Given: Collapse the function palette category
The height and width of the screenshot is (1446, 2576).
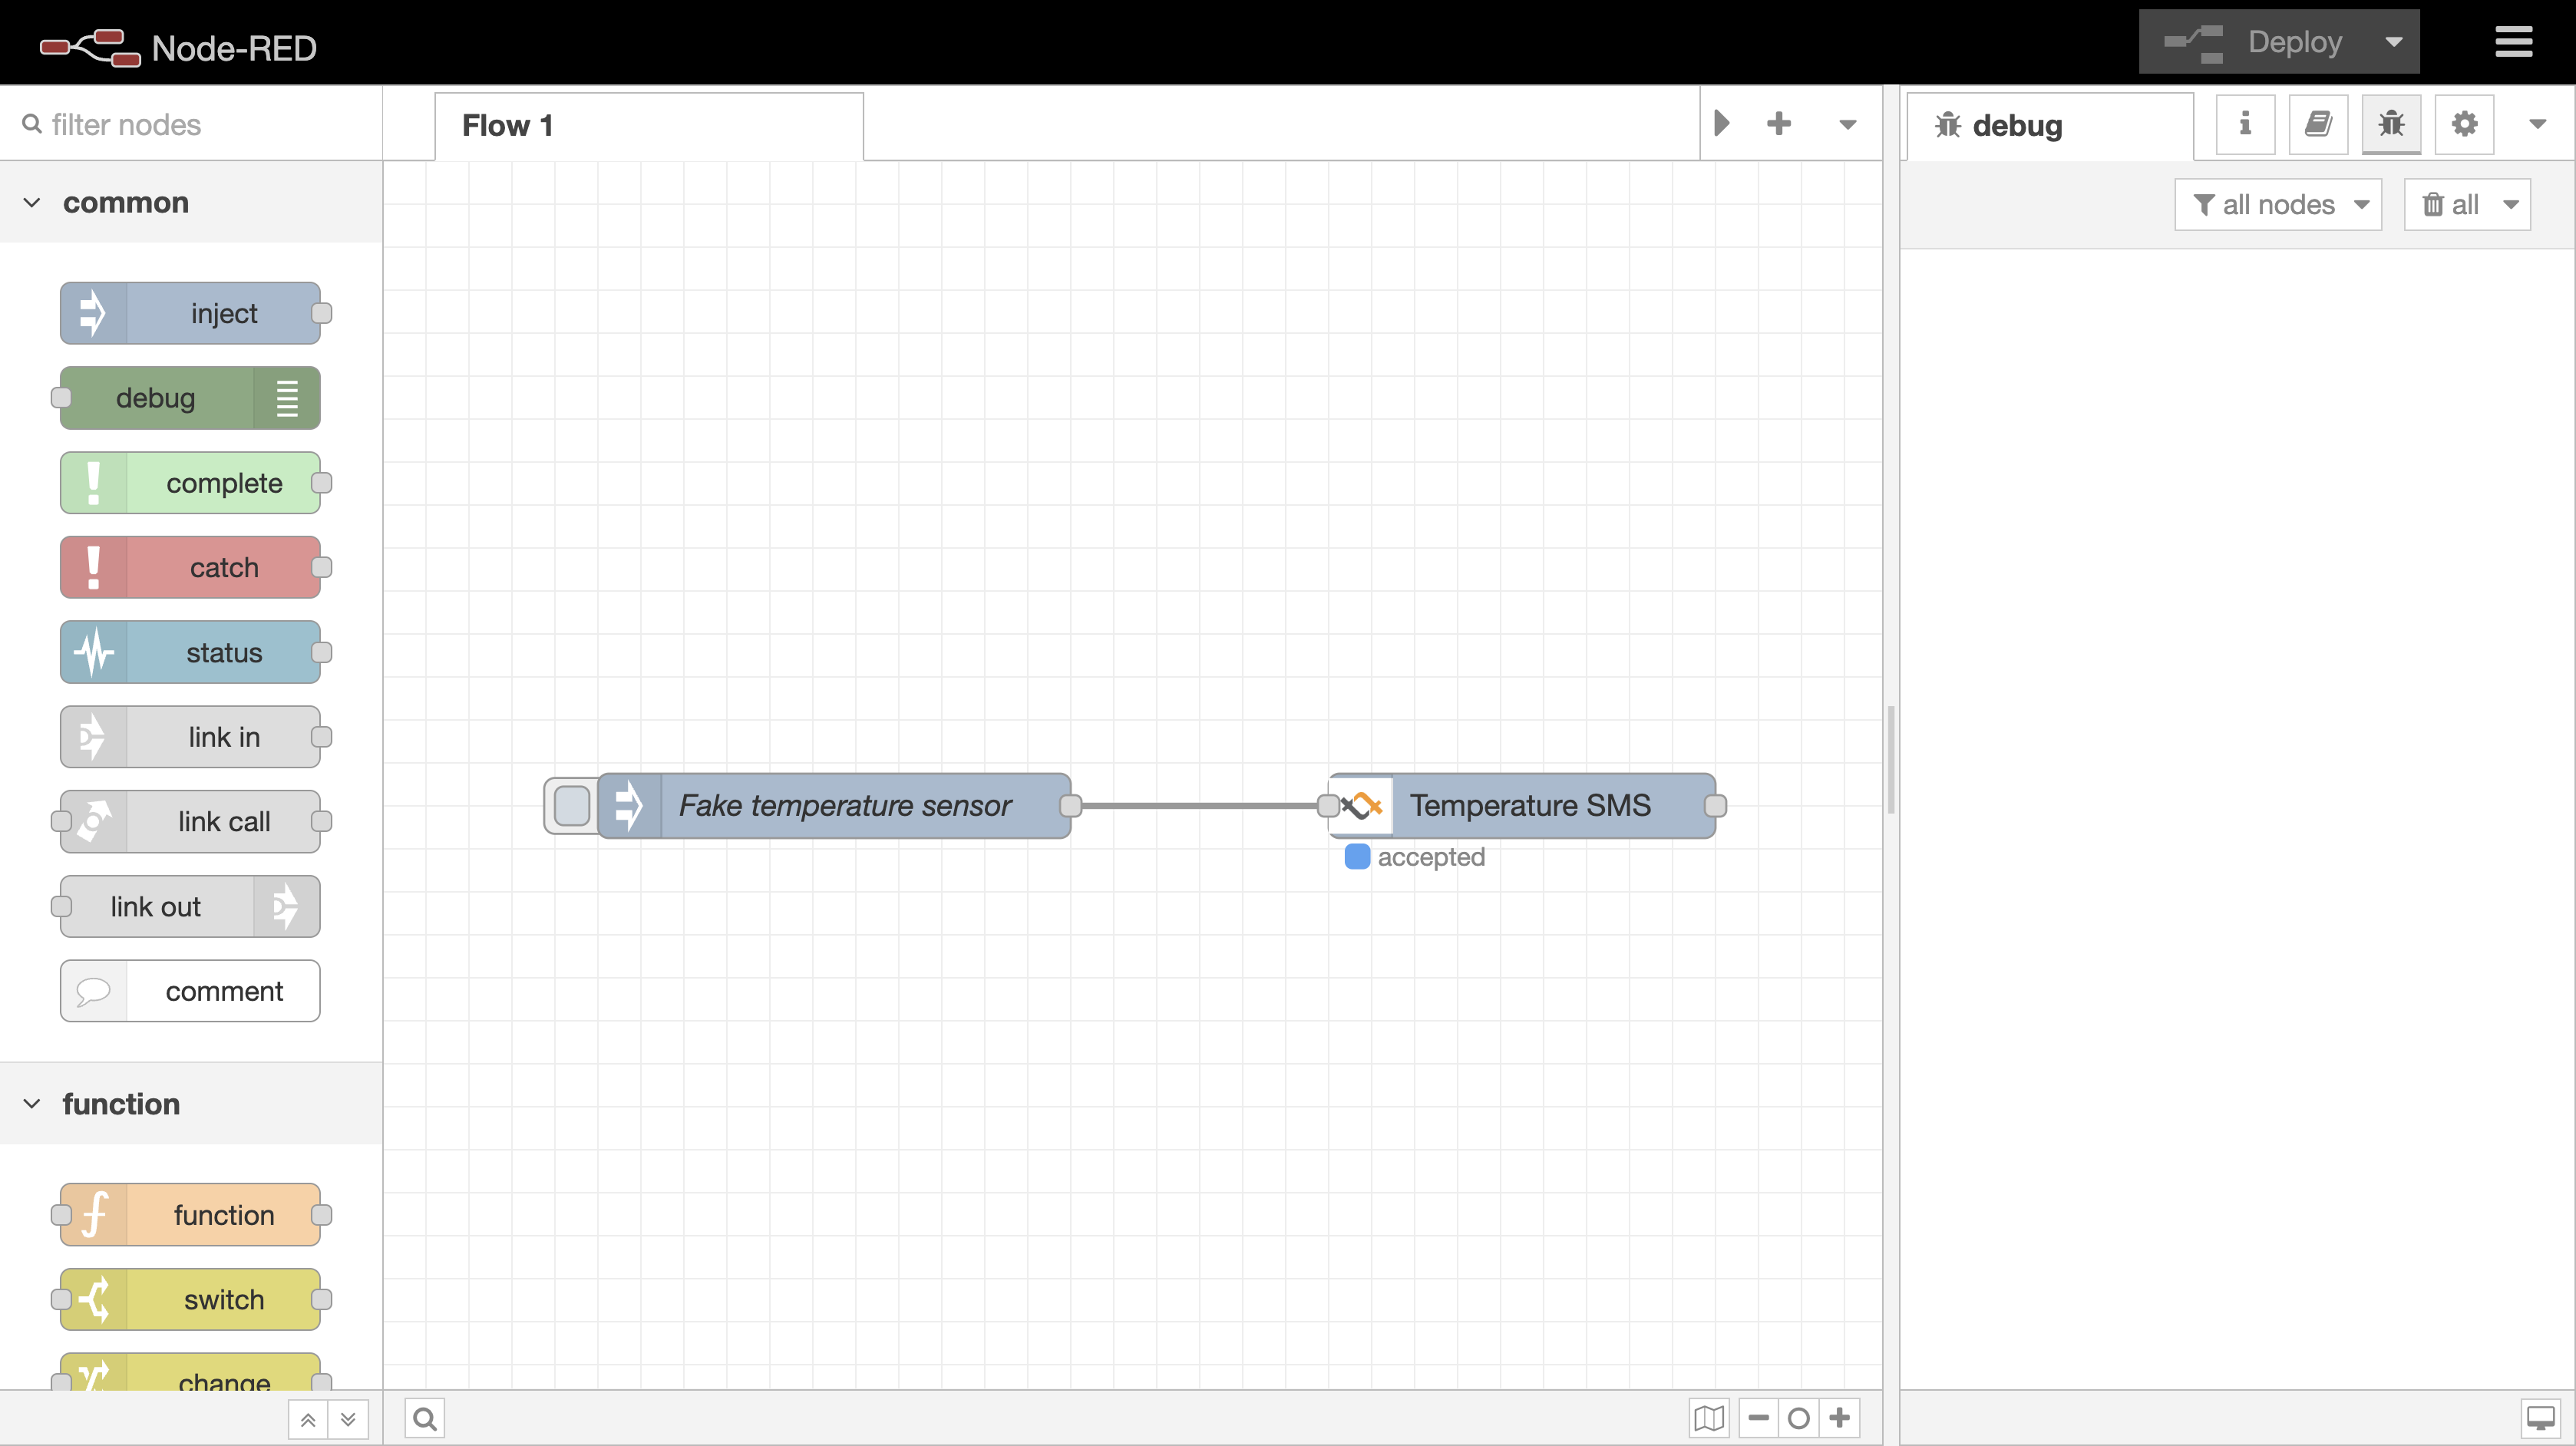Looking at the screenshot, I should pos(32,1104).
